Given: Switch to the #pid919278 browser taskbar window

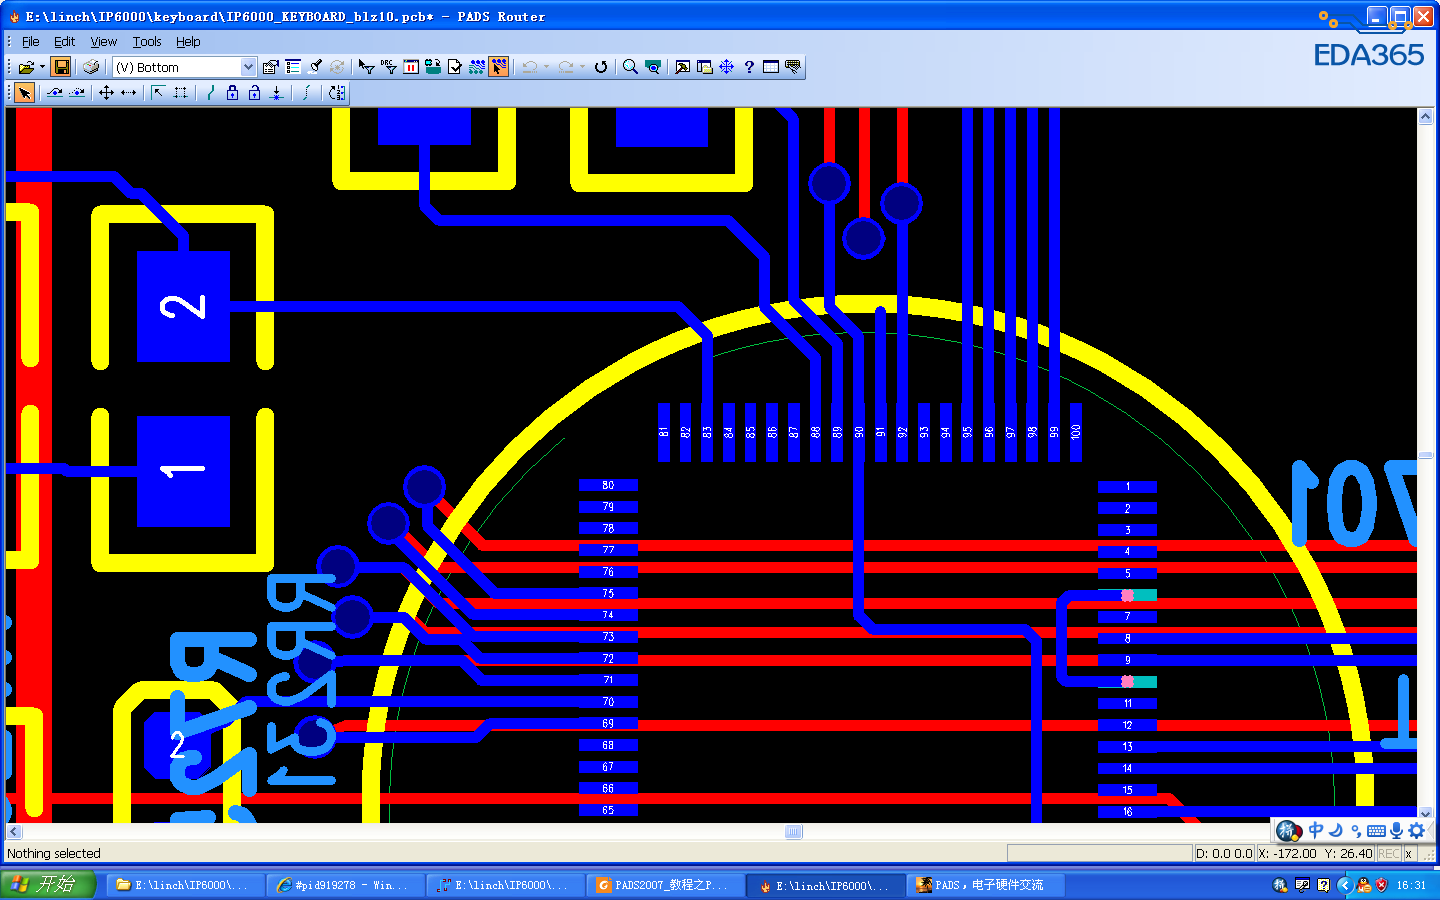Looking at the screenshot, I should (346, 885).
